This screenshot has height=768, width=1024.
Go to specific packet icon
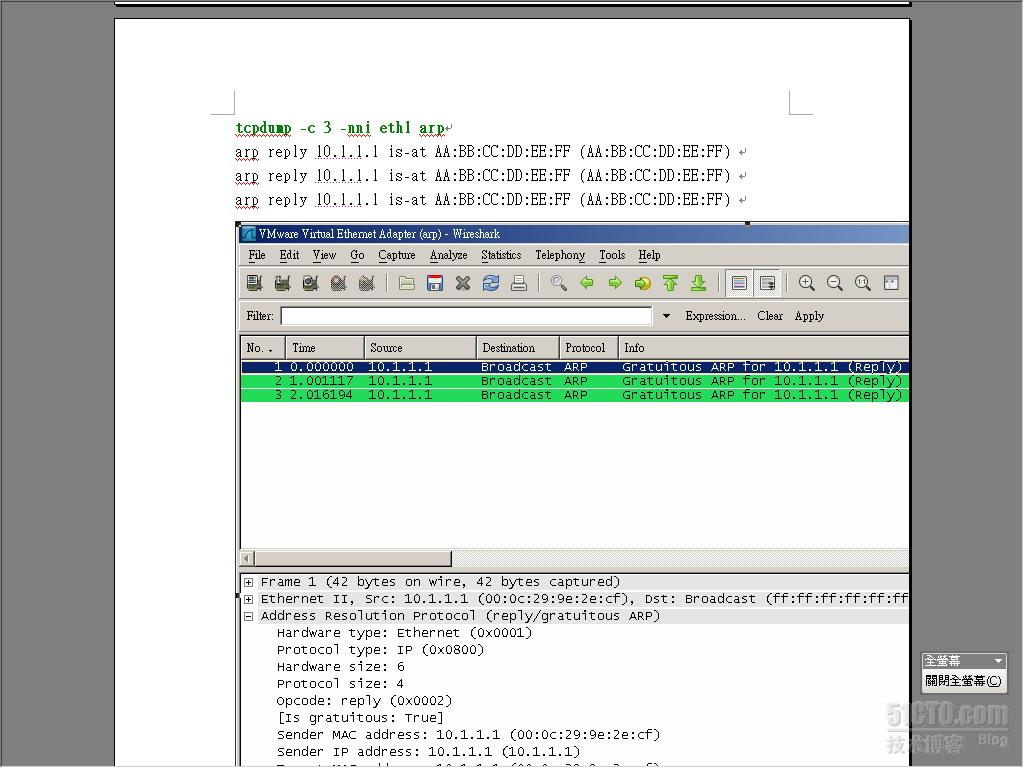coord(643,283)
